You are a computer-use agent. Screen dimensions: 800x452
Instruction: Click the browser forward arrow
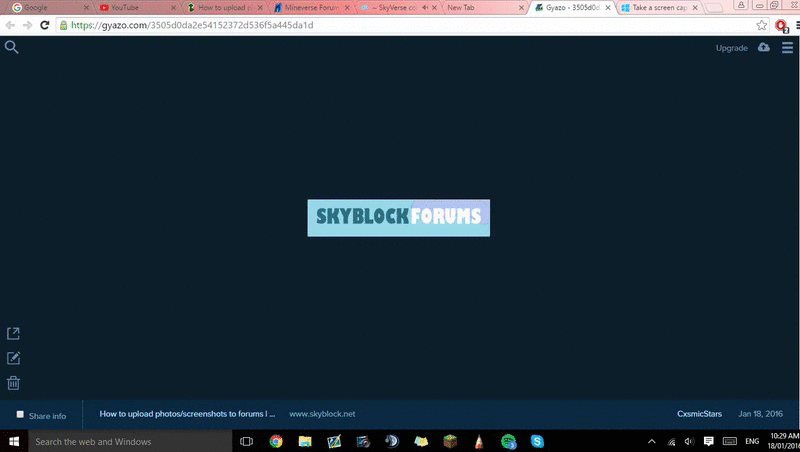[28, 25]
